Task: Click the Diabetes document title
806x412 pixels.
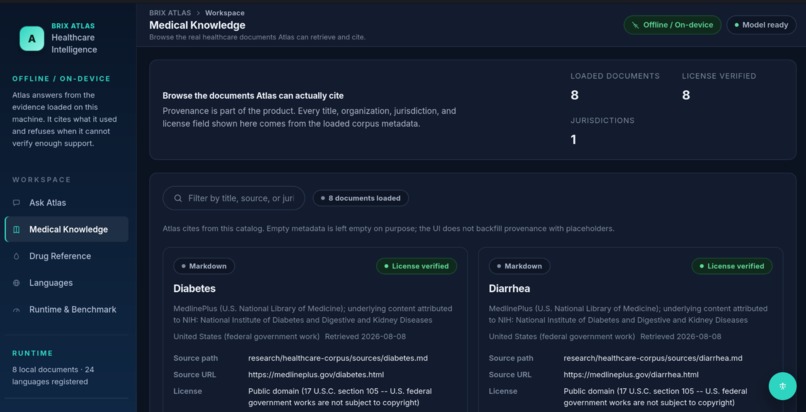Action: point(194,288)
